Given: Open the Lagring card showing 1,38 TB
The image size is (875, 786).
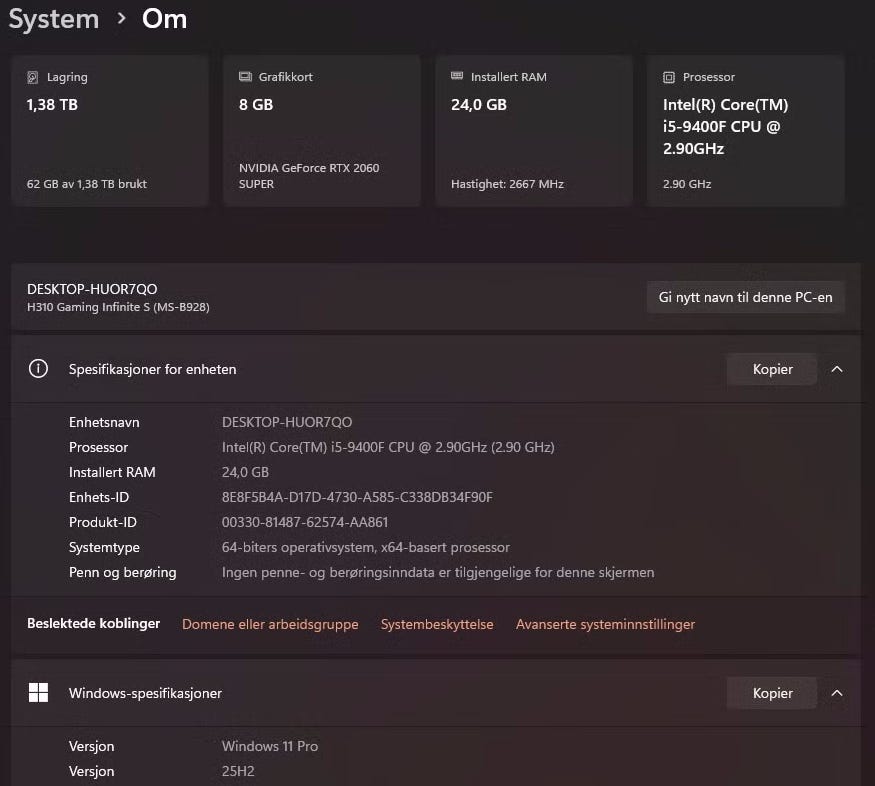Looking at the screenshot, I should [x=110, y=131].
